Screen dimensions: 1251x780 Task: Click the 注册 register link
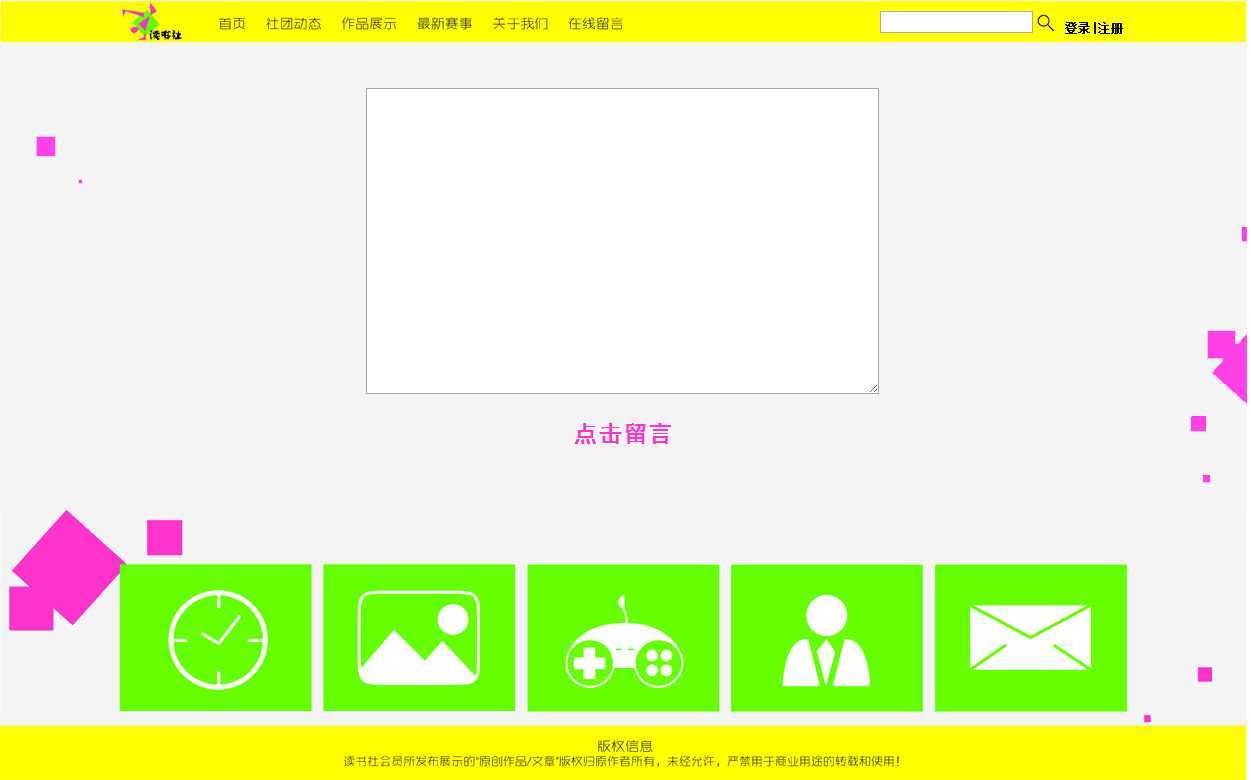(x=1111, y=29)
